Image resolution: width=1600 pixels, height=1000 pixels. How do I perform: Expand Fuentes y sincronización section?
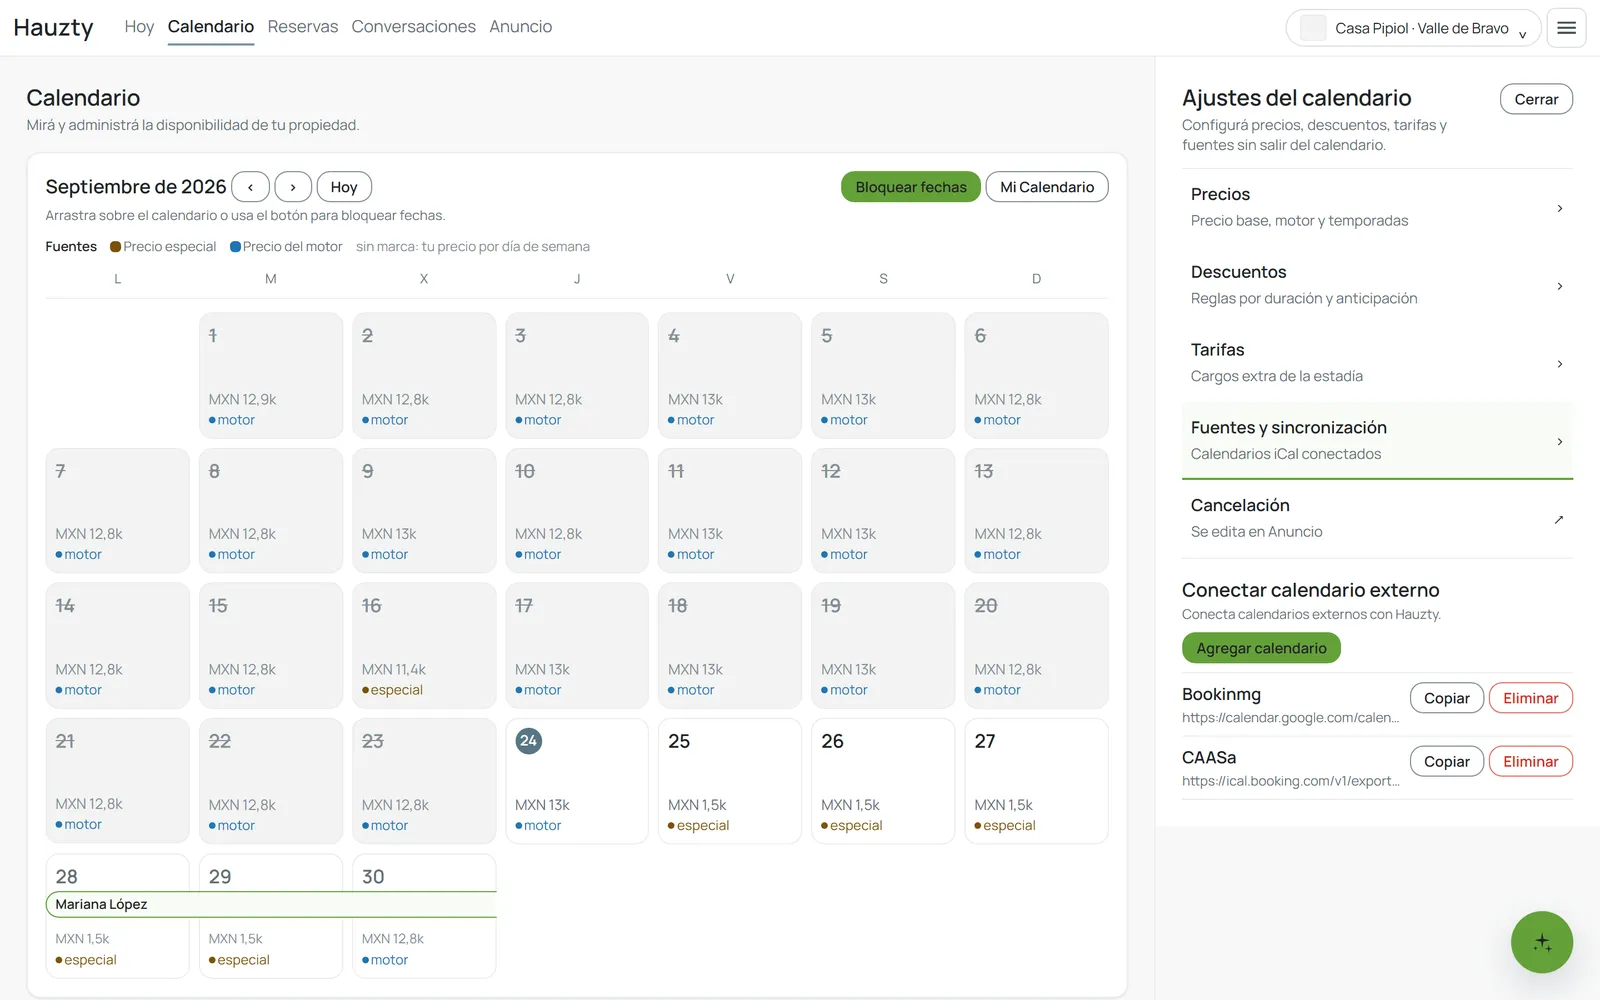[x=1377, y=440]
